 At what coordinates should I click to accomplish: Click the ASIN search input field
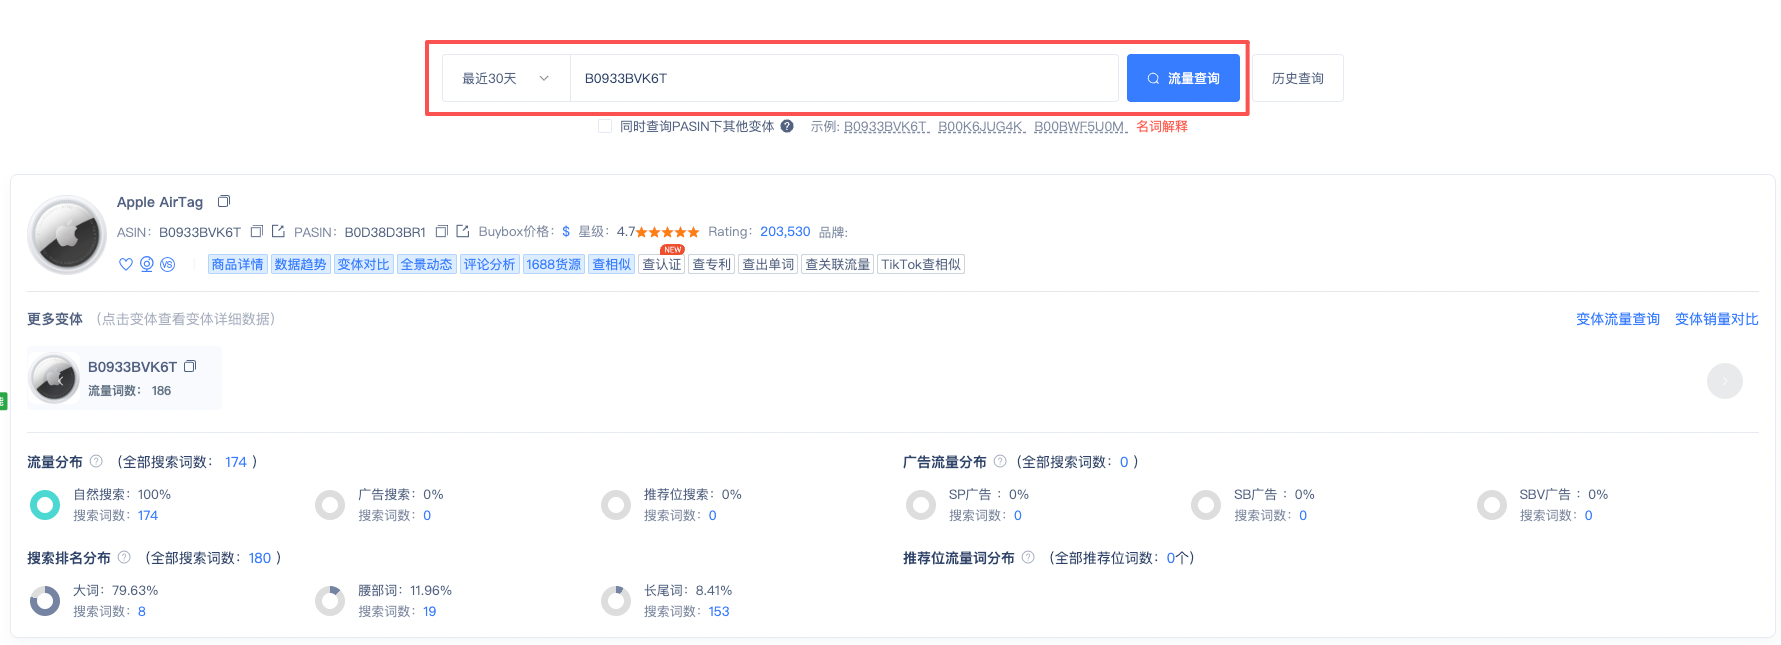pyautogui.click(x=843, y=78)
